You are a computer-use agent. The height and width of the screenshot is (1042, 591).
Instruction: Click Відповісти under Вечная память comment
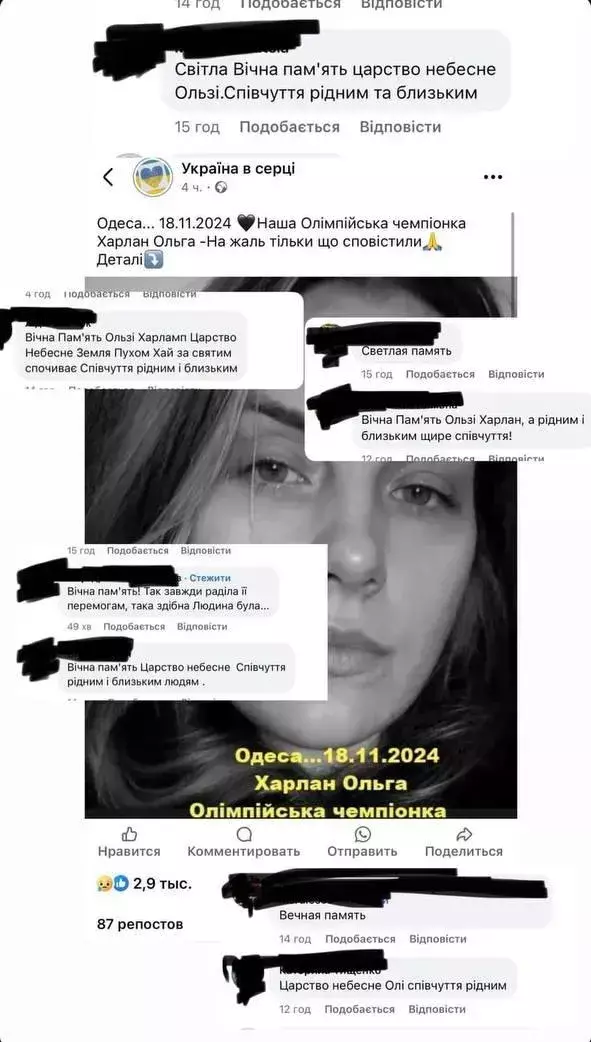point(437,939)
